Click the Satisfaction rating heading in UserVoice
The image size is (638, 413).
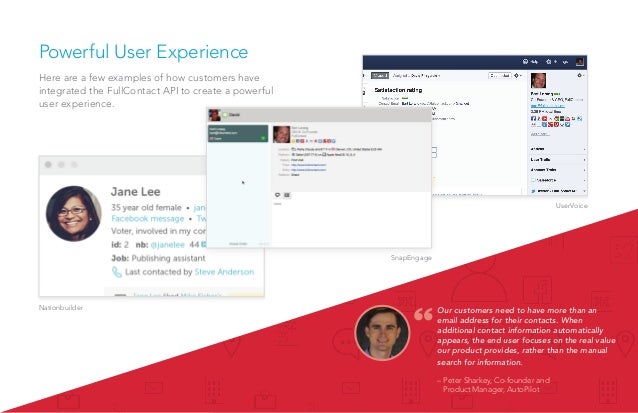(x=398, y=90)
